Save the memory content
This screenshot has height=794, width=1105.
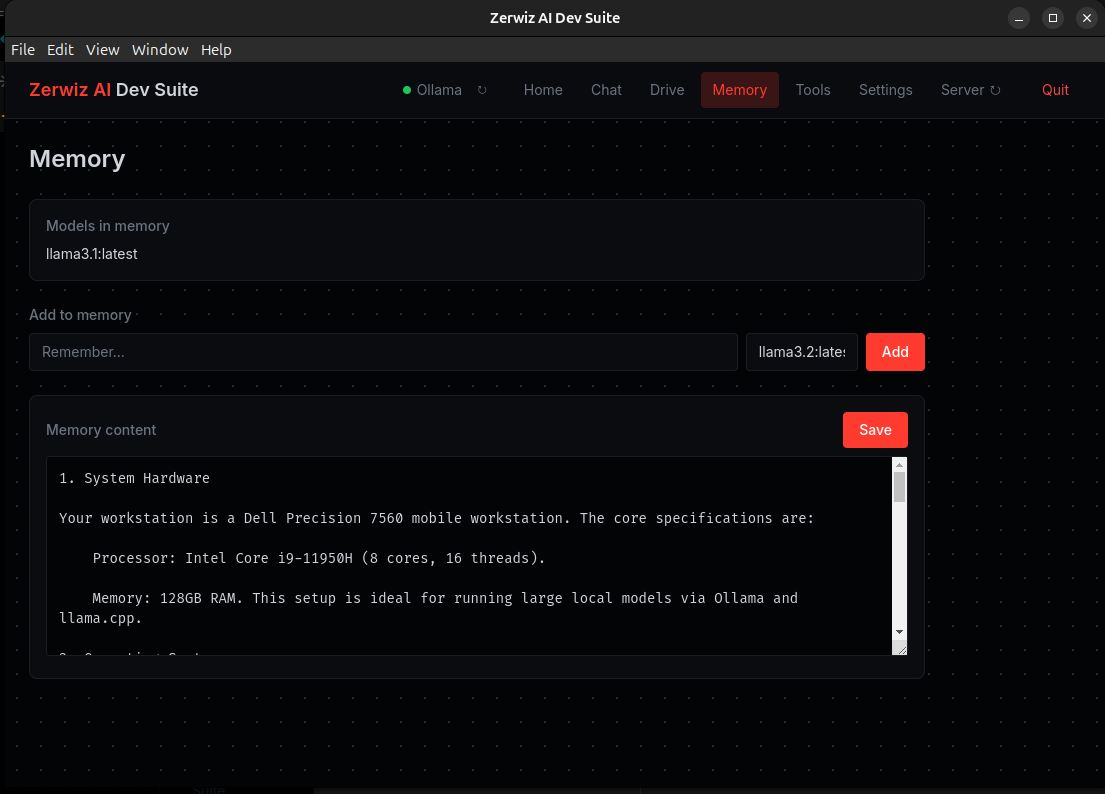875,430
